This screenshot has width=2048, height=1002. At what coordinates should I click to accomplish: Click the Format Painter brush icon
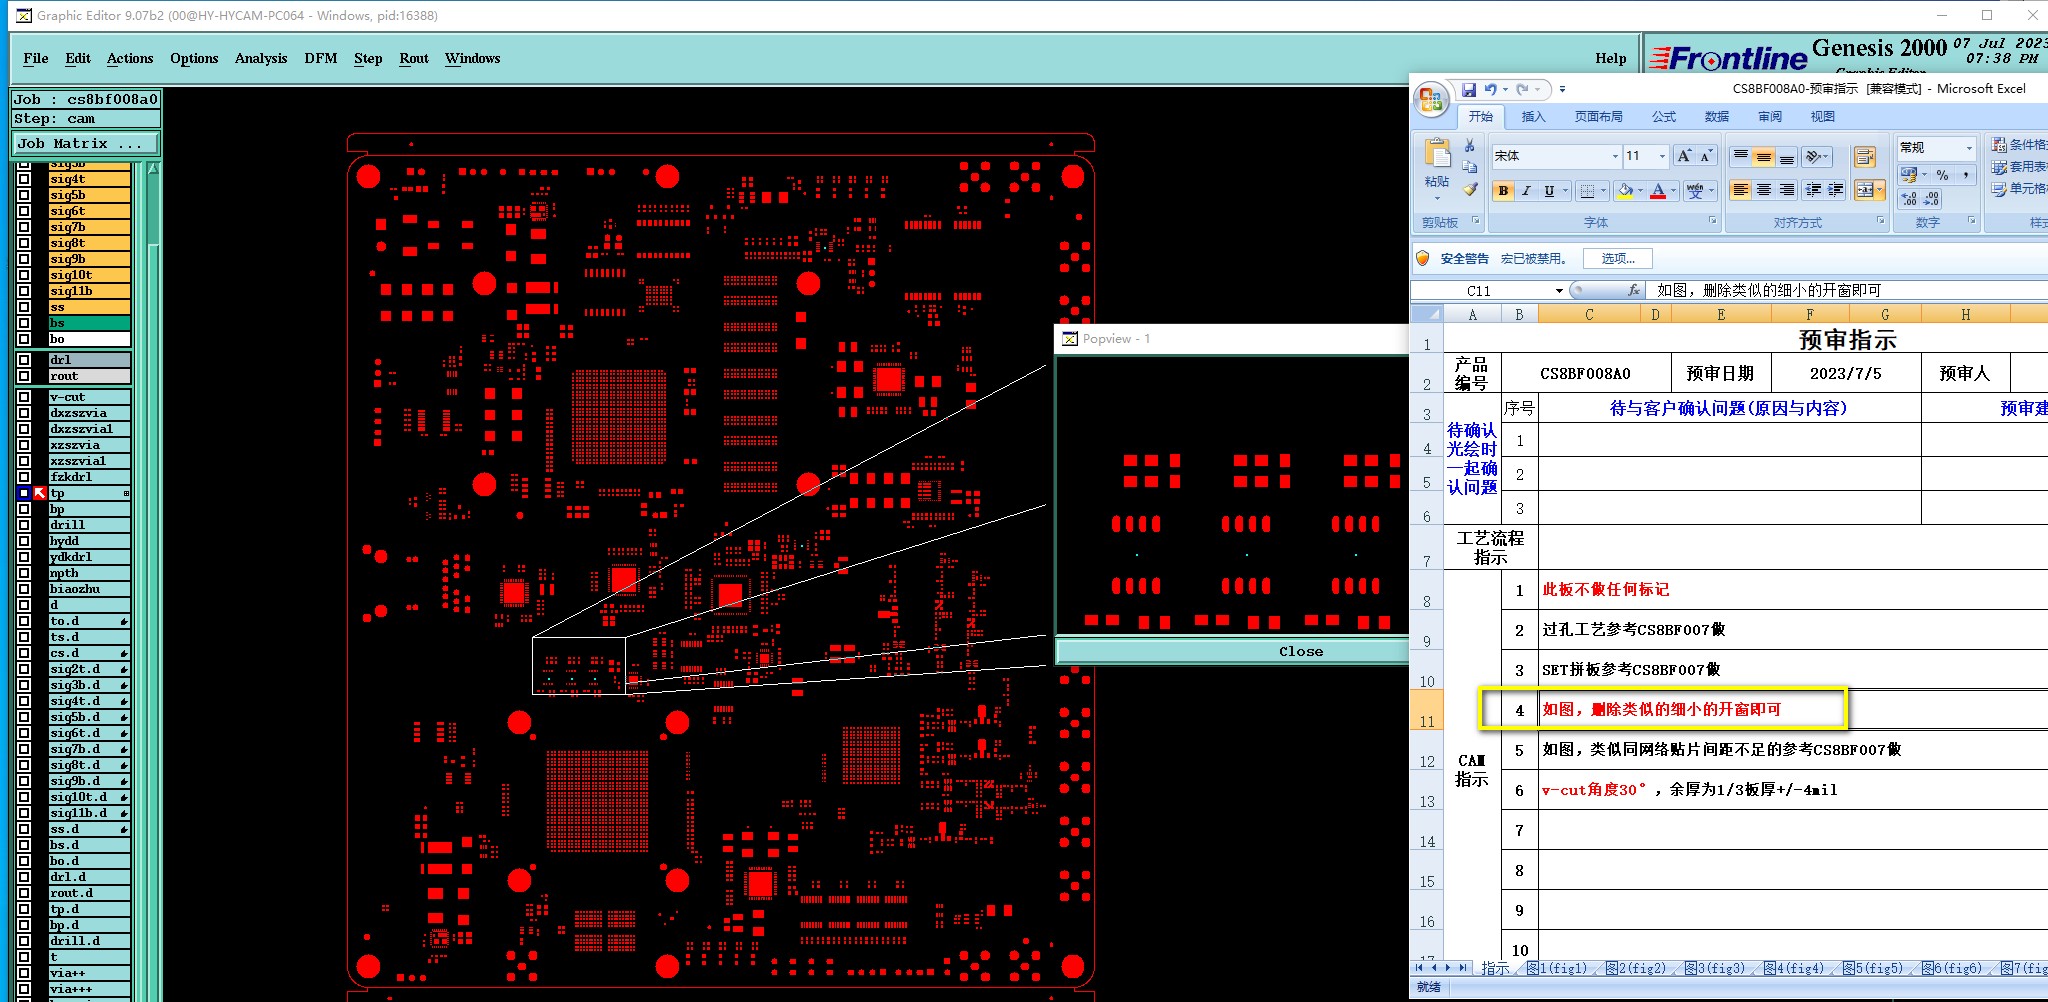[x=1469, y=189]
